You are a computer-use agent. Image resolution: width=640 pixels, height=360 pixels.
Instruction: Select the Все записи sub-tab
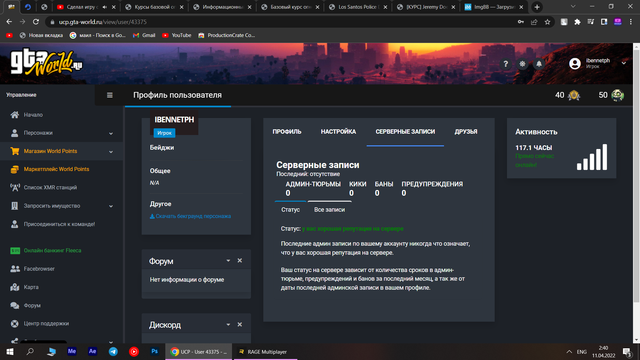(x=329, y=209)
